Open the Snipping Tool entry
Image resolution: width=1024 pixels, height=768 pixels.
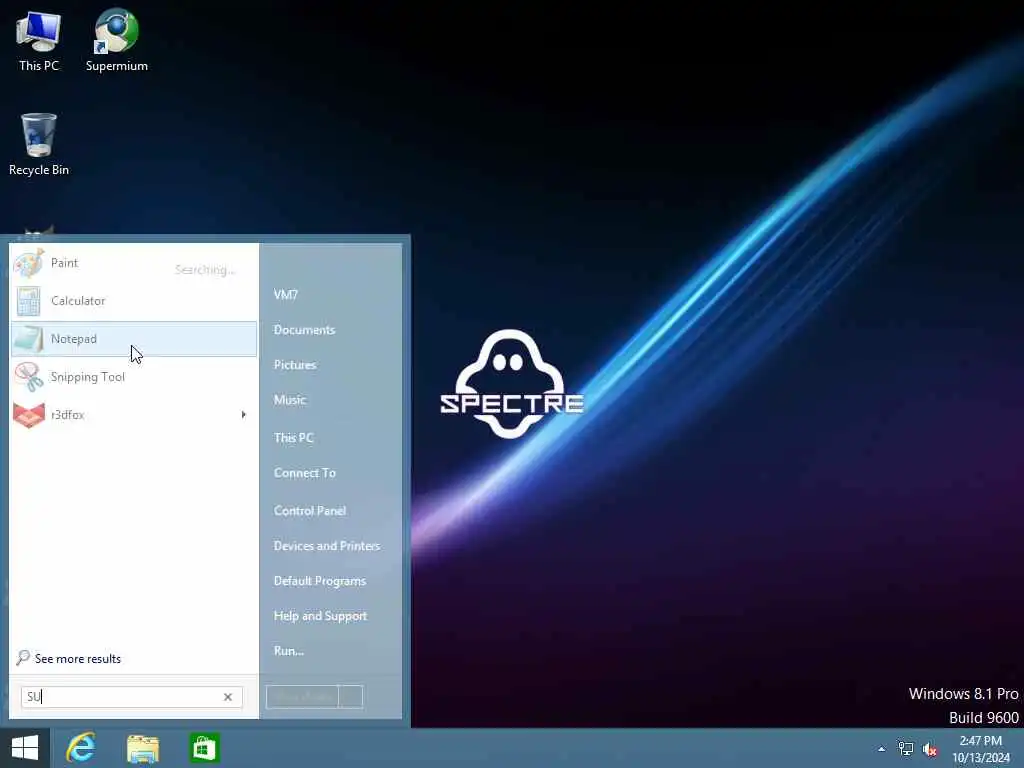click(x=134, y=377)
